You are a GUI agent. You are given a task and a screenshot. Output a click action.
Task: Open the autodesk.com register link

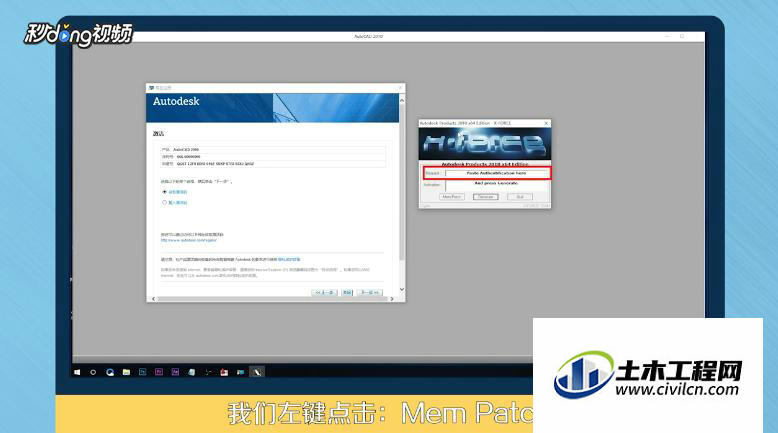pyautogui.click(x=189, y=240)
